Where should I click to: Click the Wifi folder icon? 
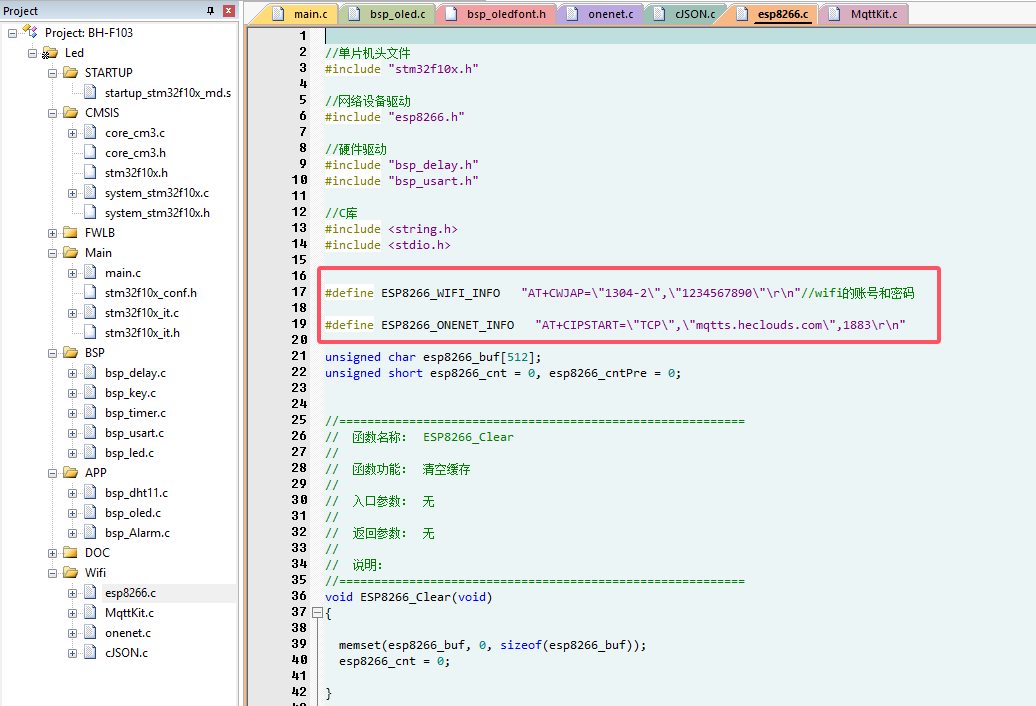coord(70,573)
